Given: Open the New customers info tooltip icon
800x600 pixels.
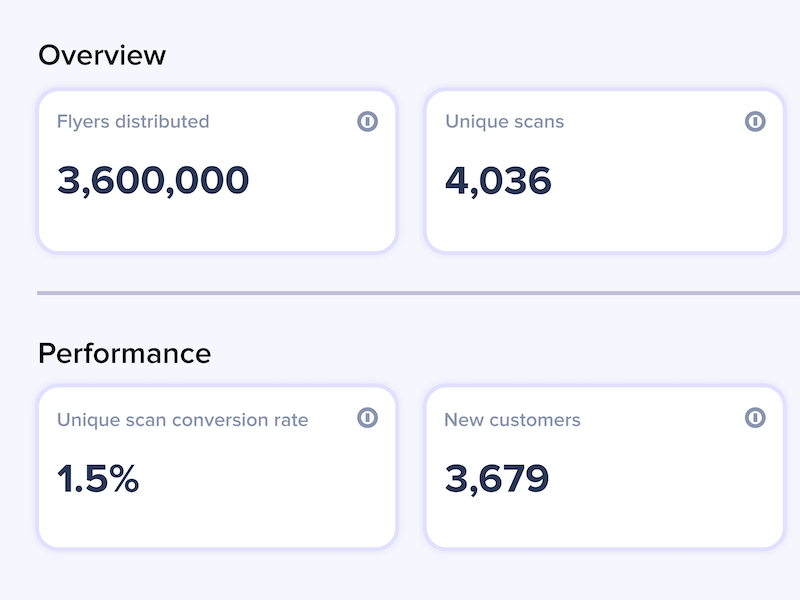Looking at the screenshot, I should [x=755, y=417].
